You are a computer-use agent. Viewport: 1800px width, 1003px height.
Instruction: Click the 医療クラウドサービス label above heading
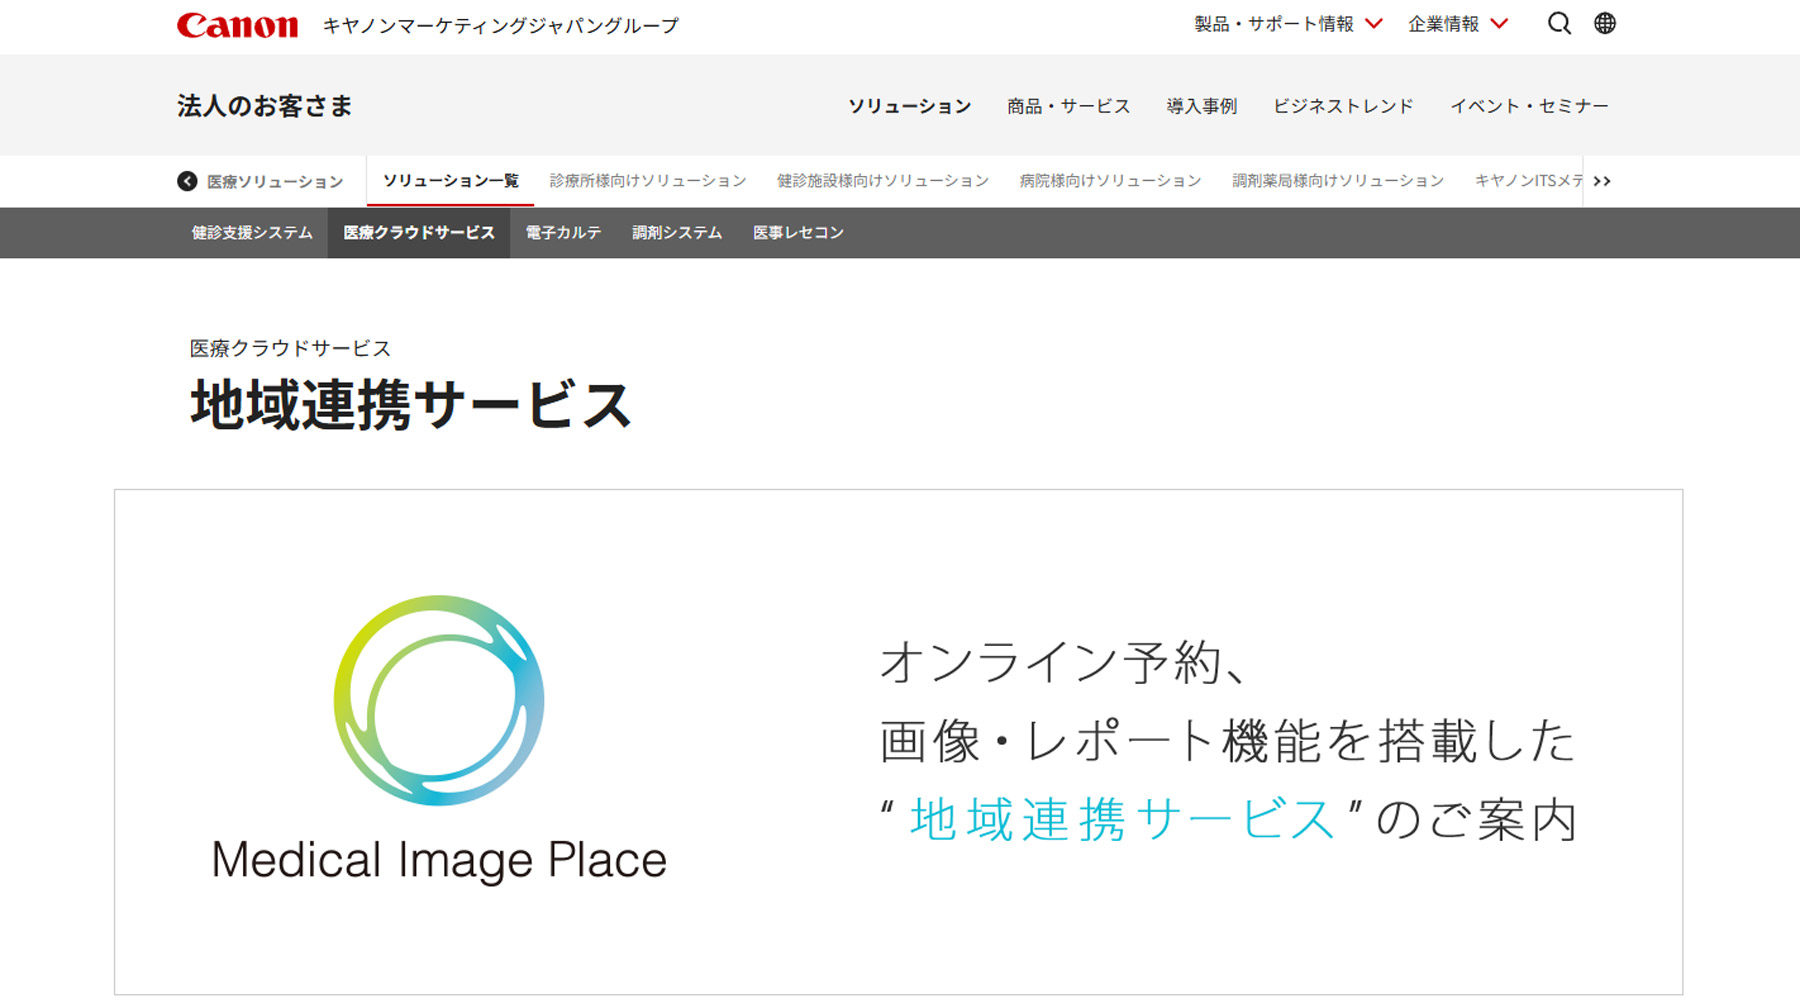pyautogui.click(x=290, y=348)
